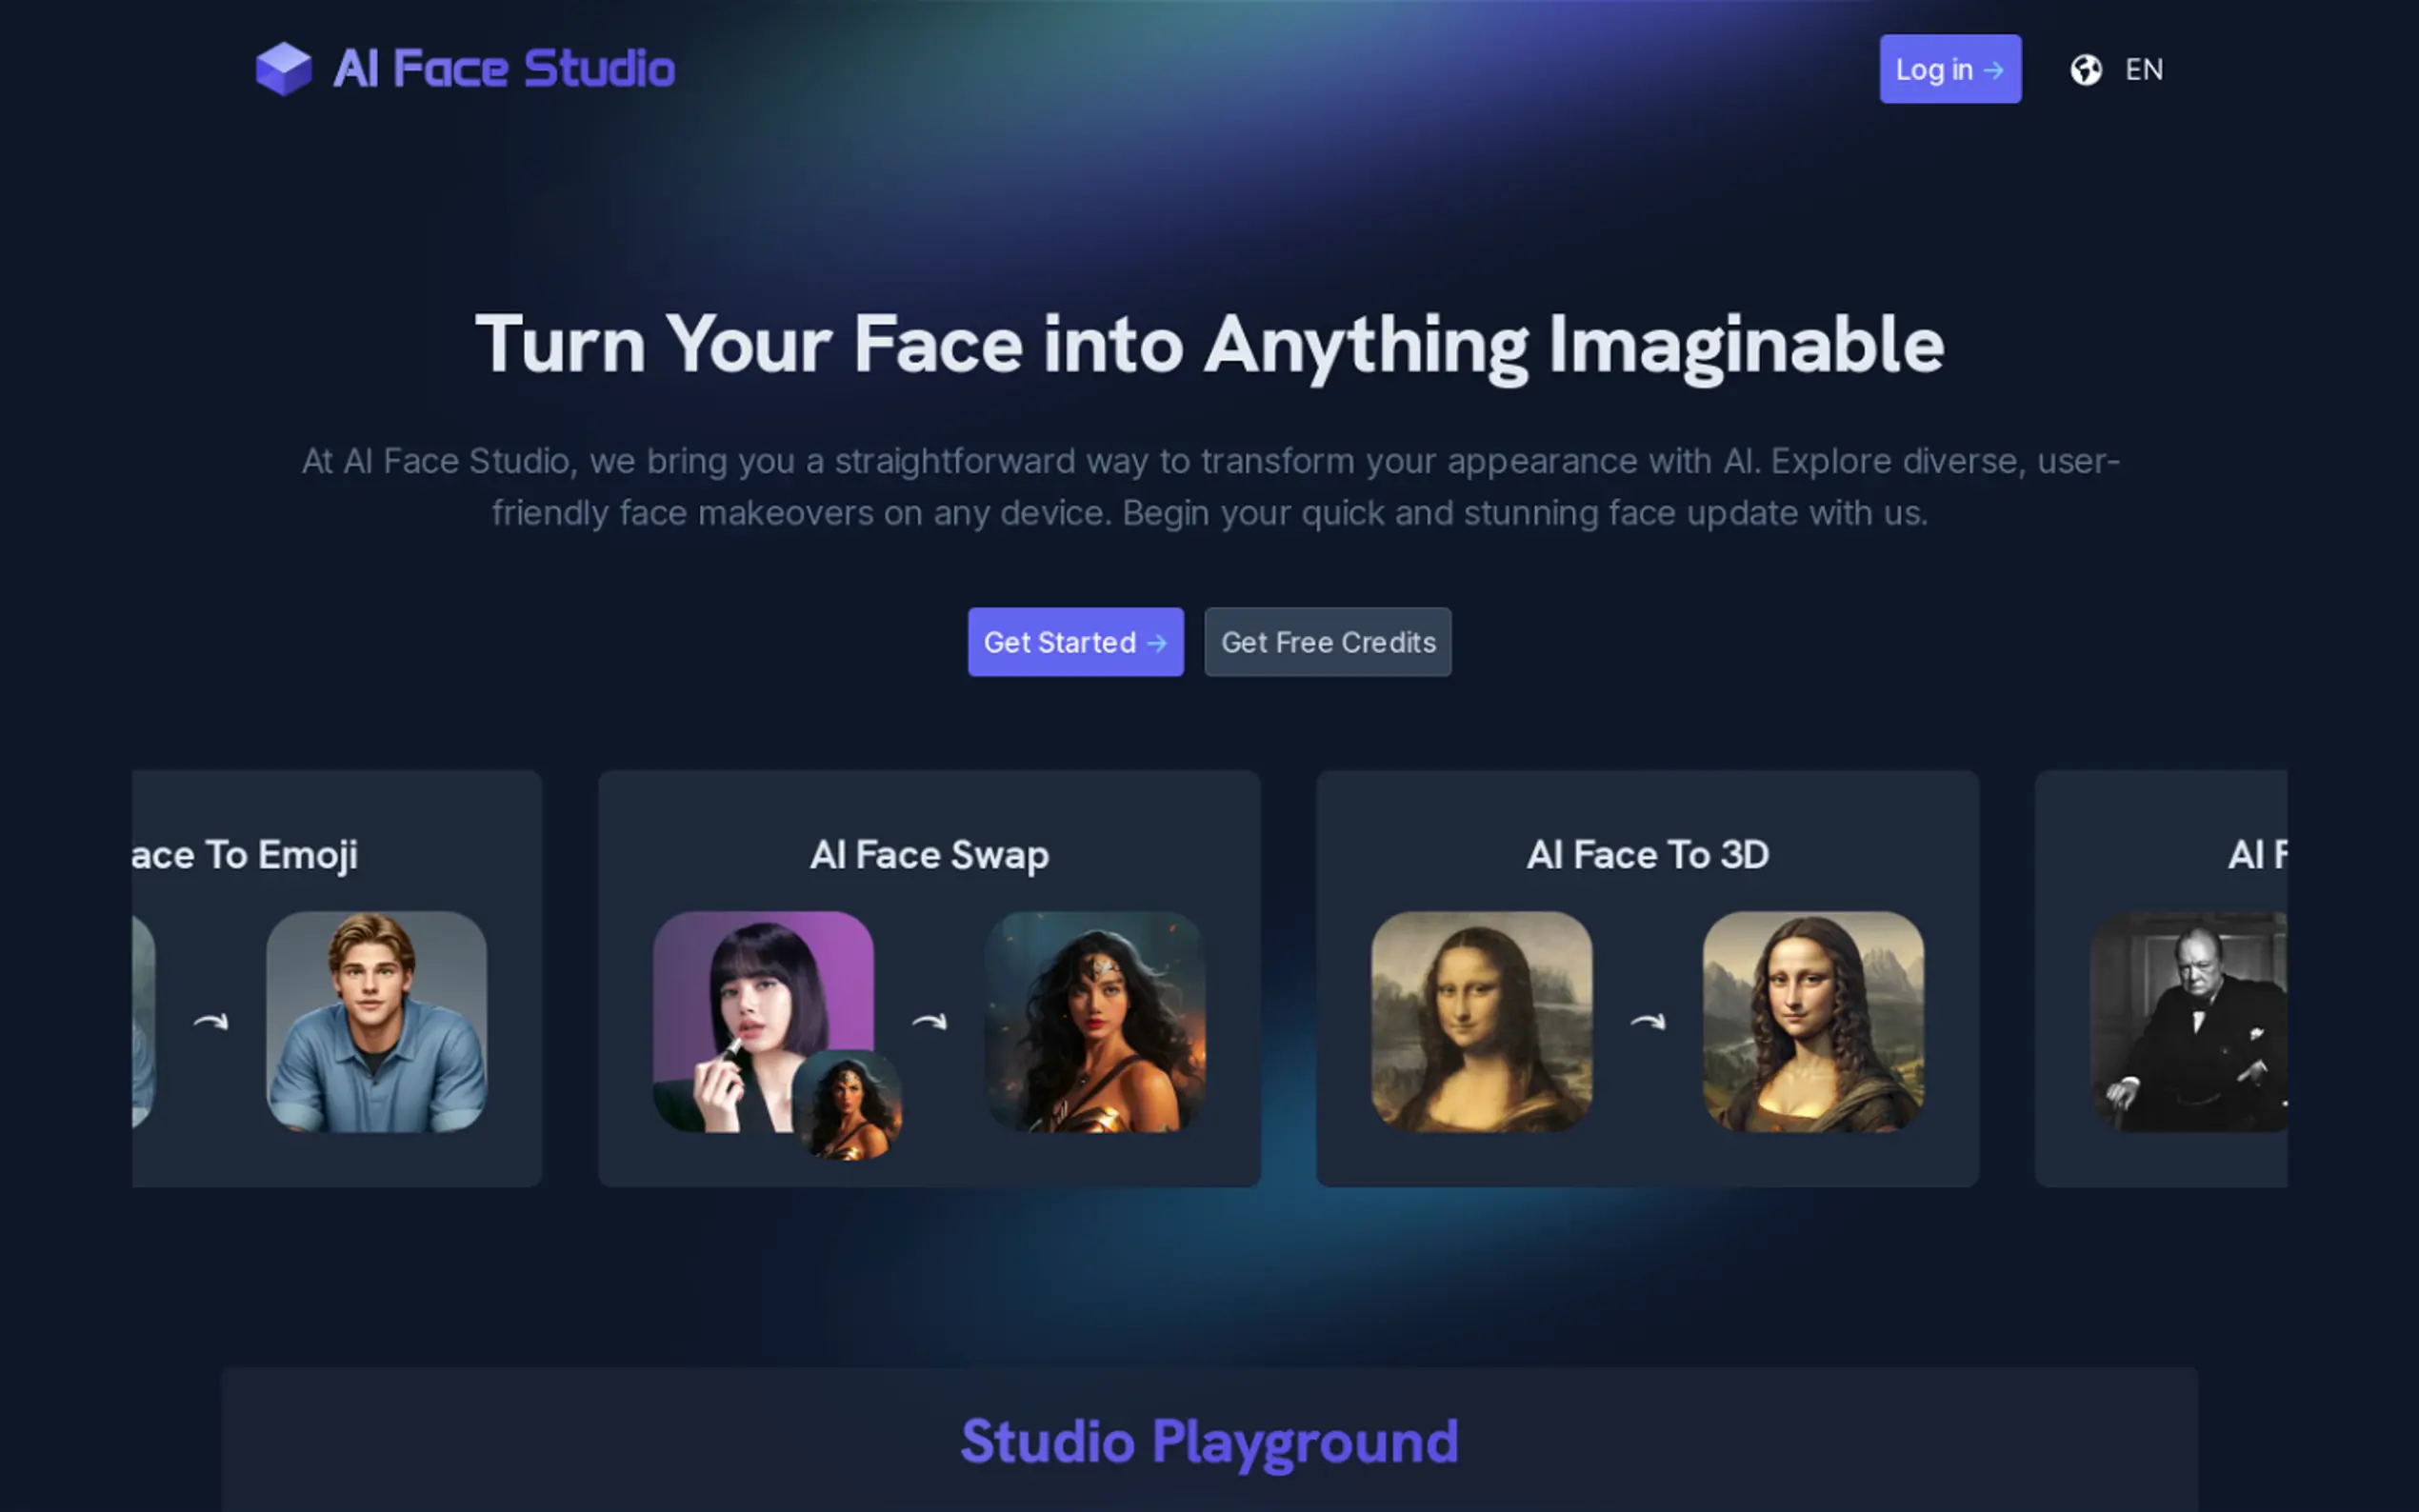The width and height of the screenshot is (2419, 1512).
Task: Click the purple cube logo icon
Action: 284,69
